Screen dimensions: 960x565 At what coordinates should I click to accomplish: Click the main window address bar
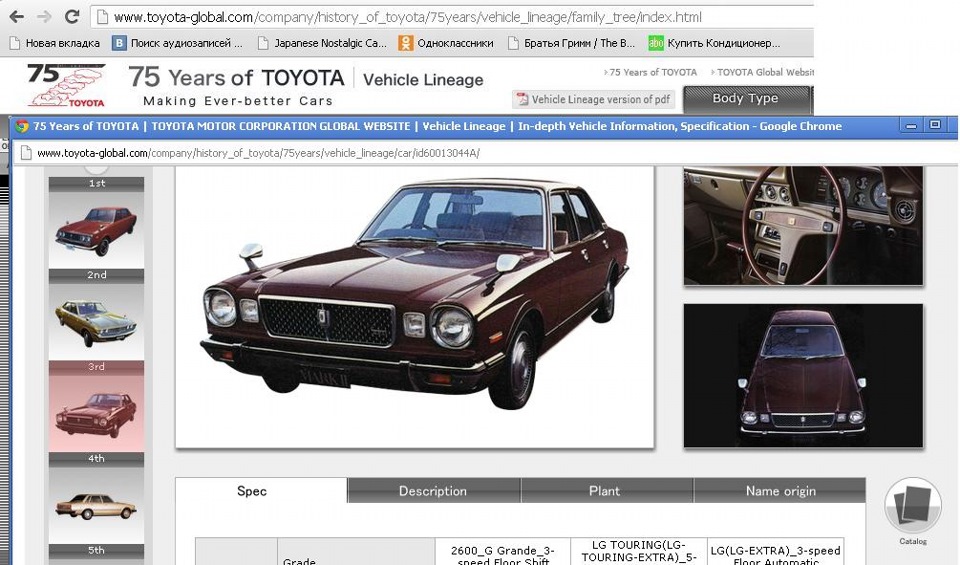click(x=452, y=17)
